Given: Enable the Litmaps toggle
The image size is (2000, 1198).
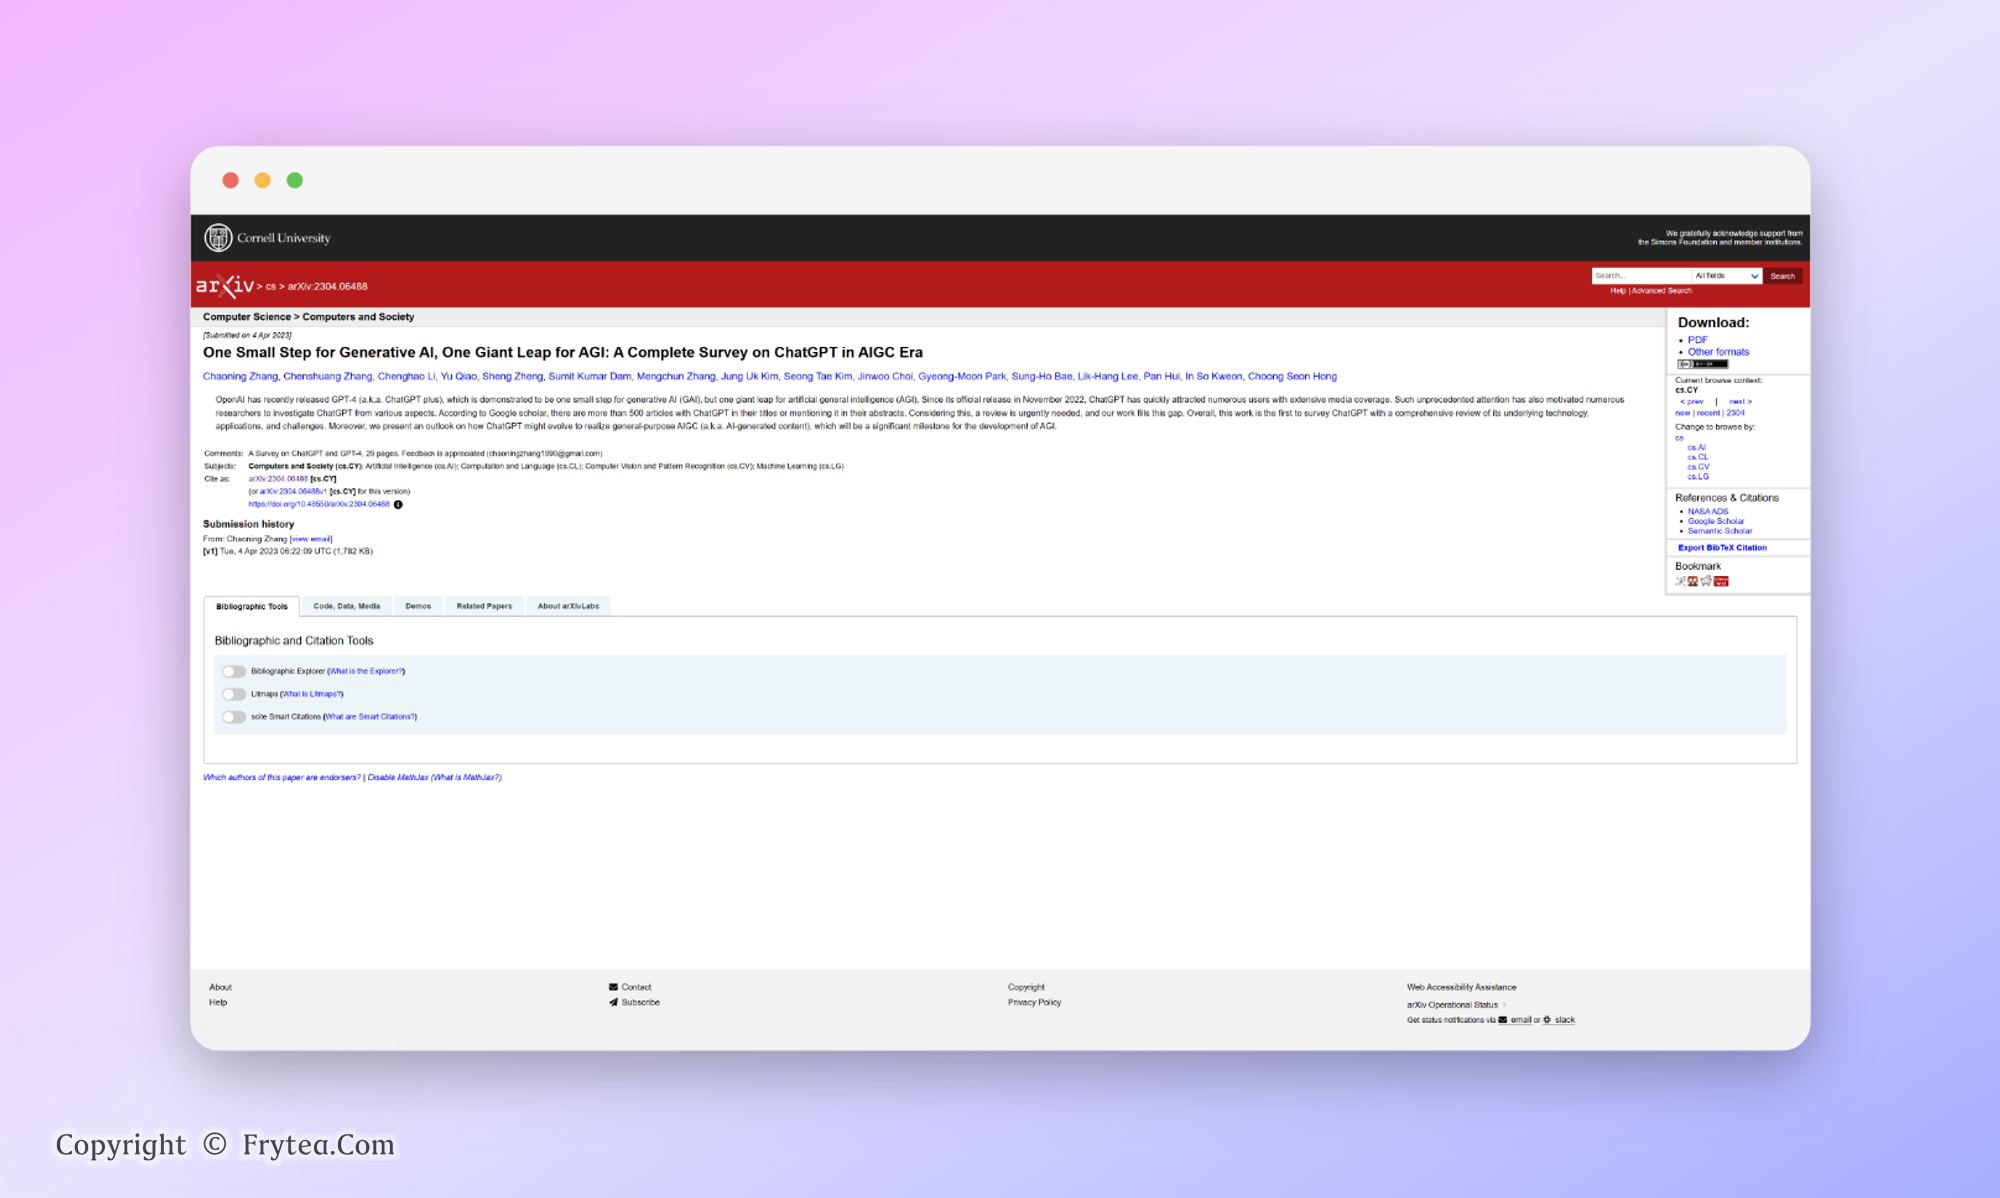Looking at the screenshot, I should (x=234, y=694).
